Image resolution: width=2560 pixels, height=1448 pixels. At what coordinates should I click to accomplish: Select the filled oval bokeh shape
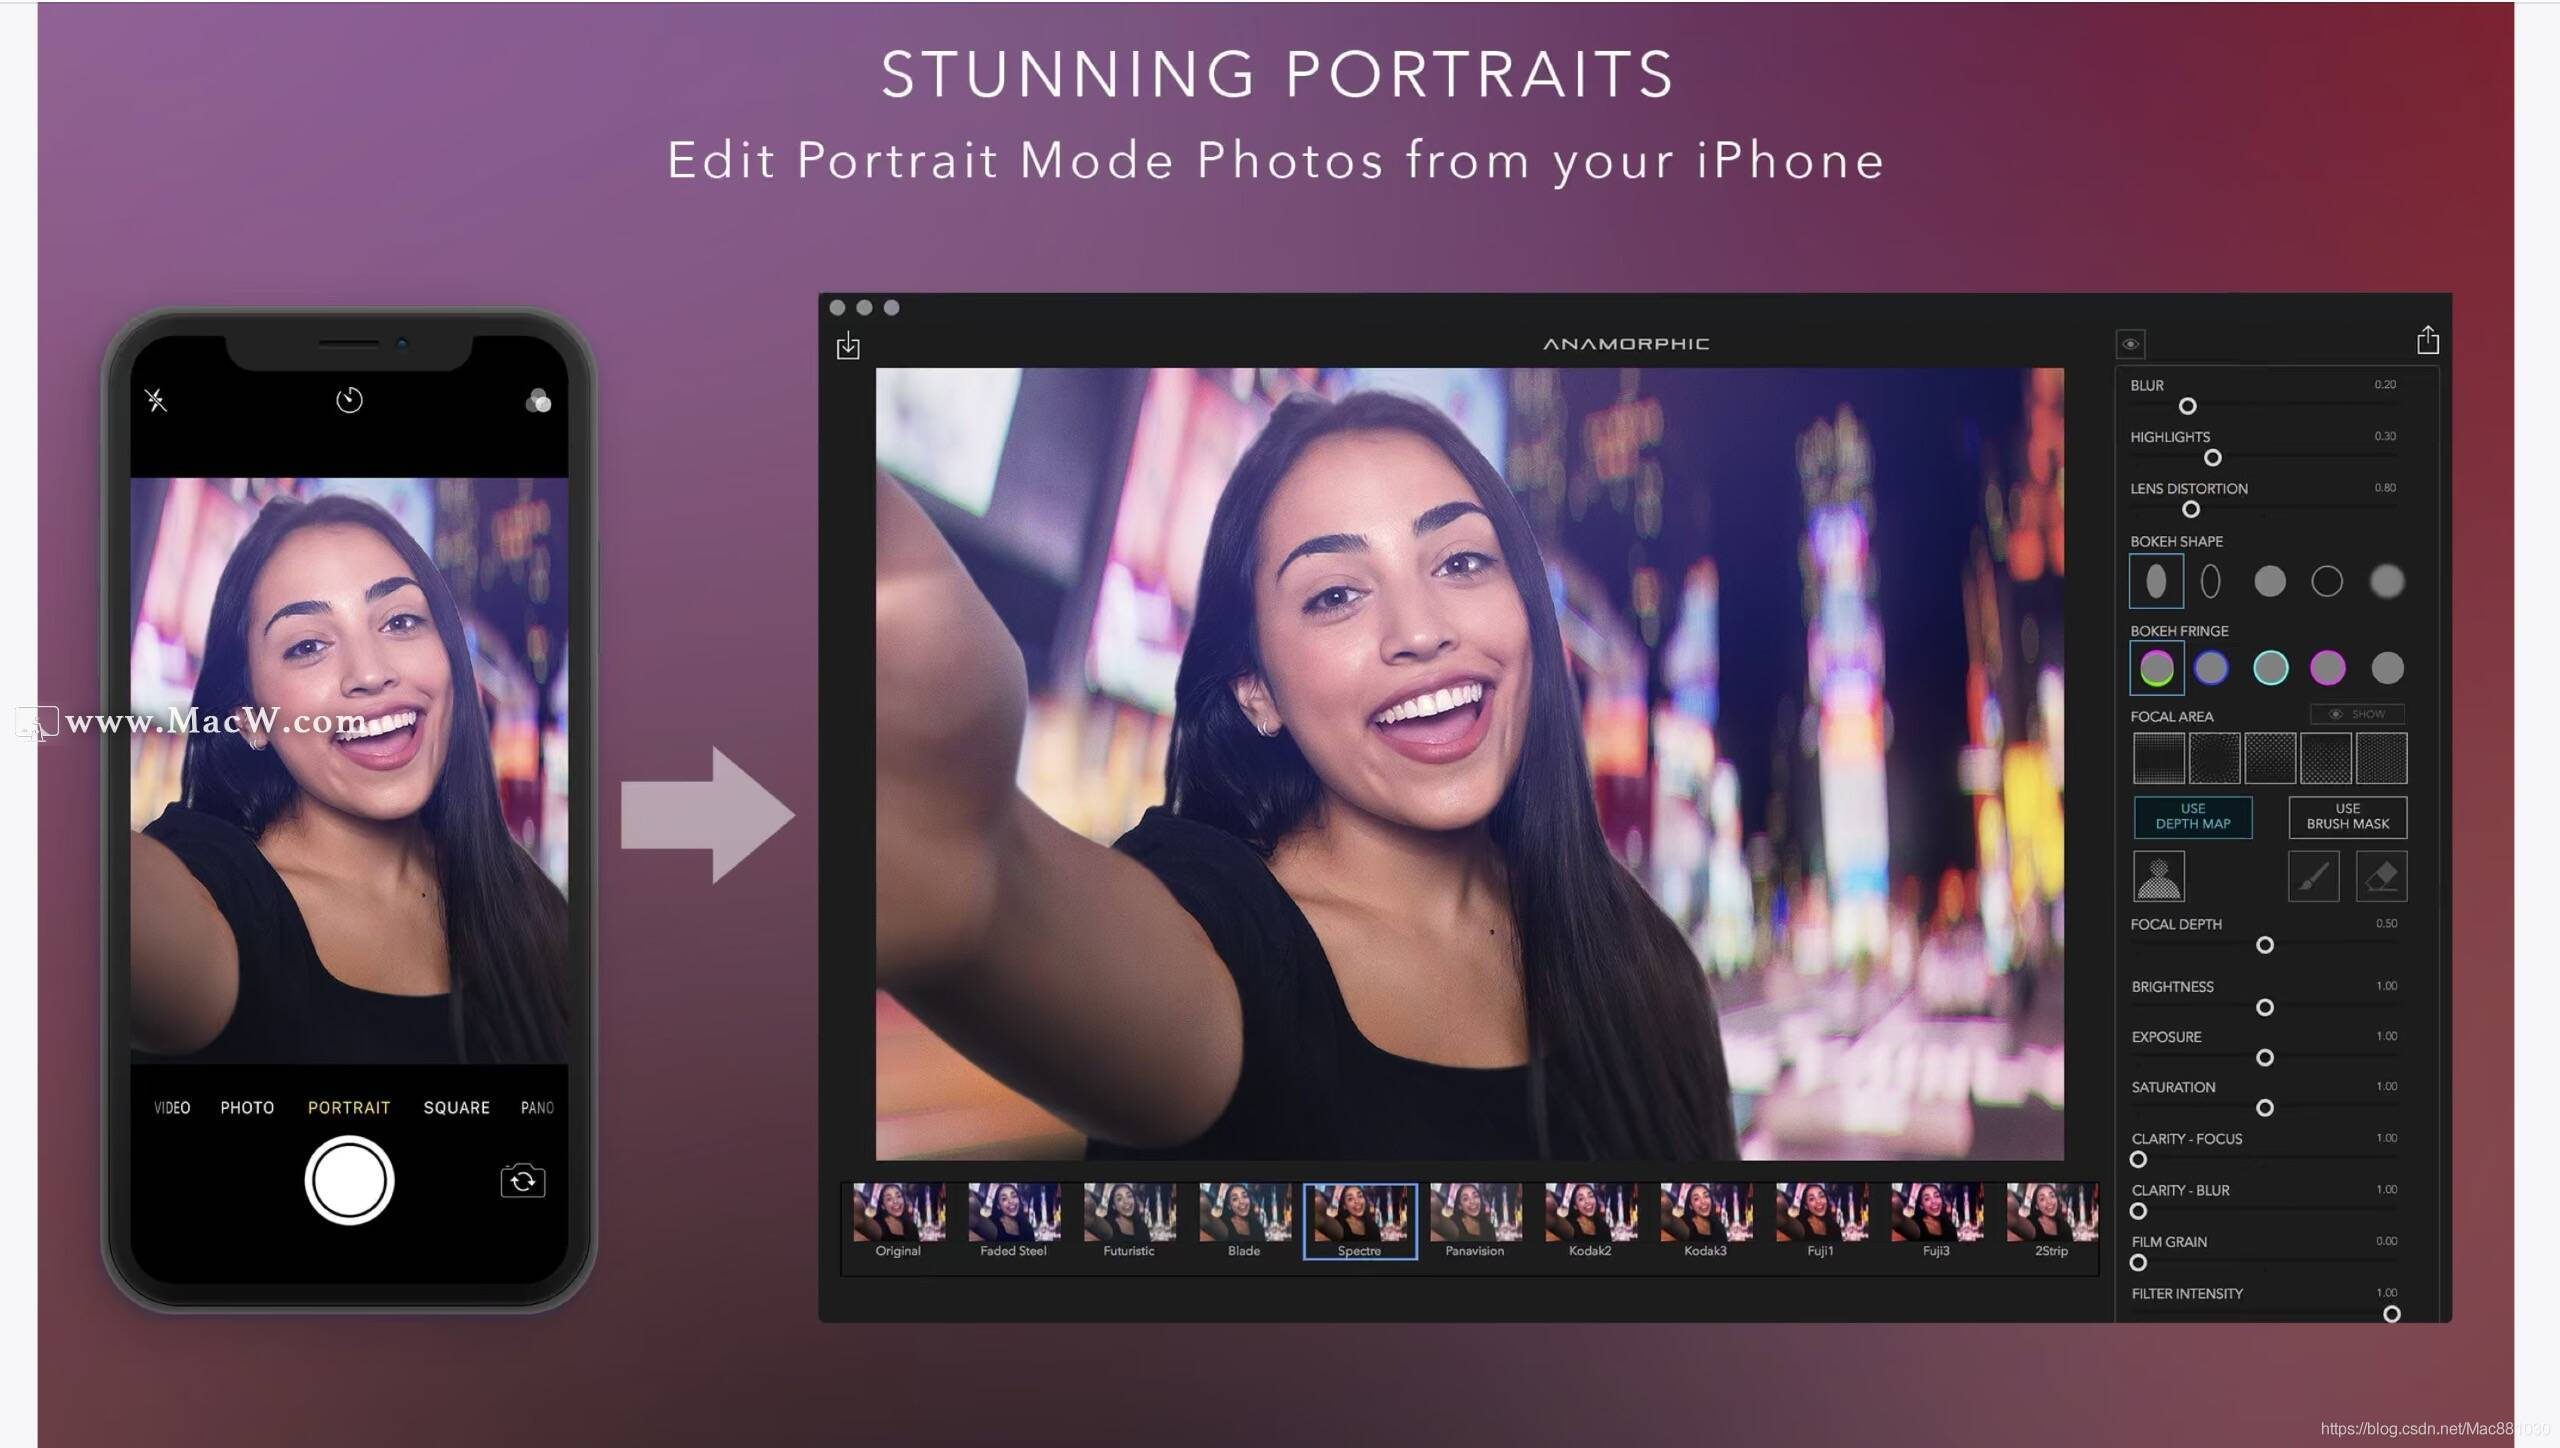(2156, 581)
